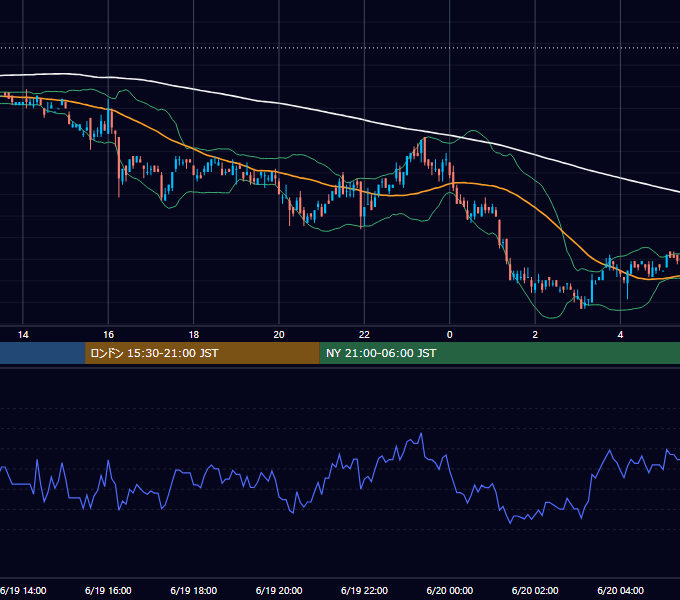Click the 18 hour label on price chart axis
The height and width of the screenshot is (600, 680).
(193, 335)
